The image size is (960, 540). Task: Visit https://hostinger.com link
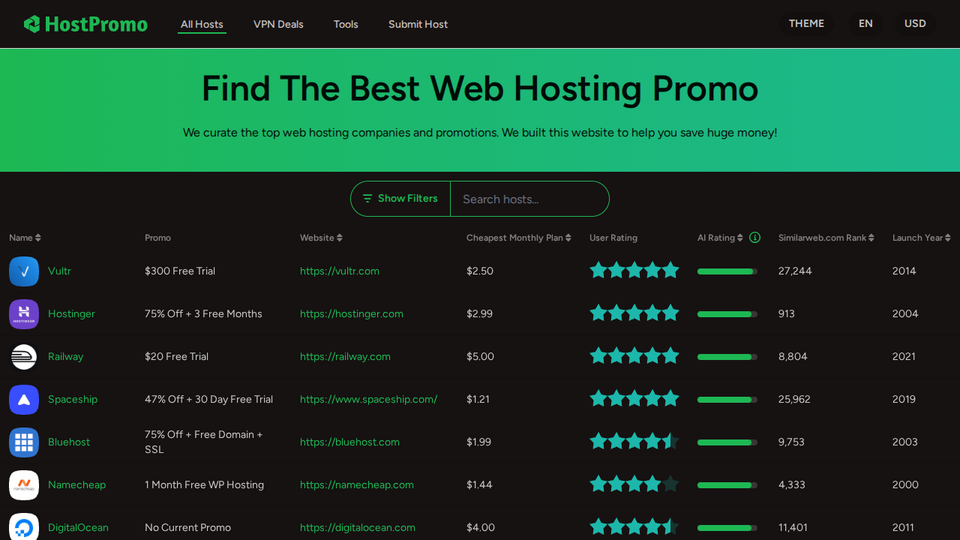click(x=351, y=313)
